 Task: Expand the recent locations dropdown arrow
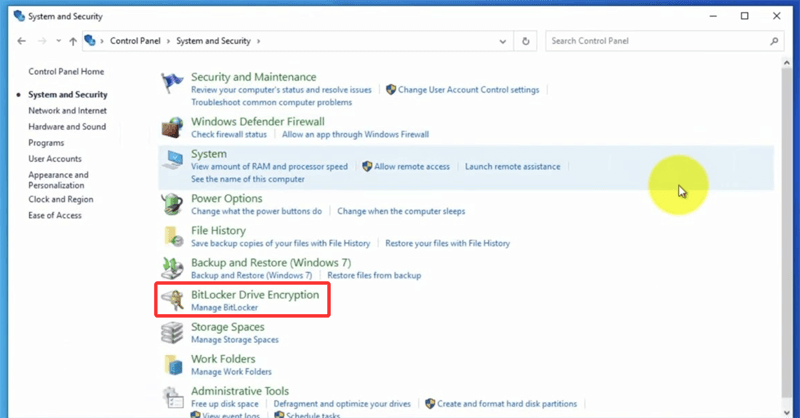(x=59, y=41)
